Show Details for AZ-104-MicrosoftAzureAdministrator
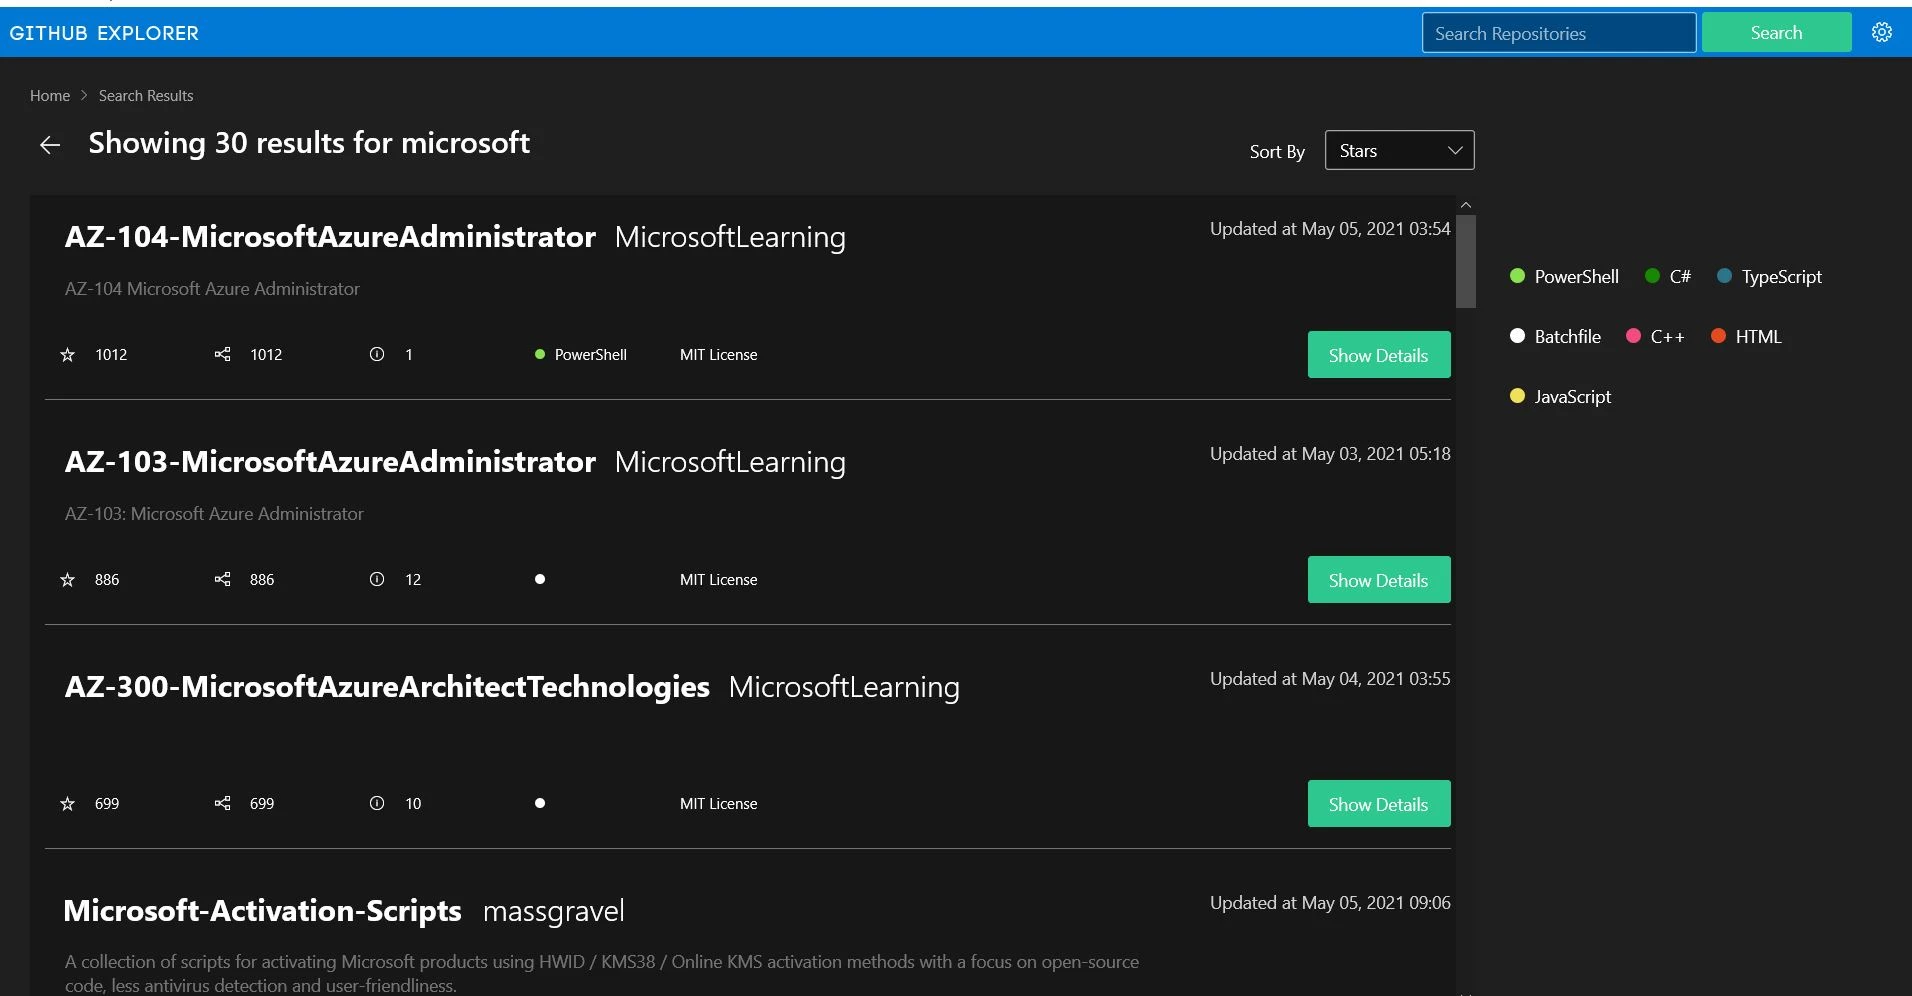Image resolution: width=1912 pixels, height=996 pixels. [x=1379, y=355]
